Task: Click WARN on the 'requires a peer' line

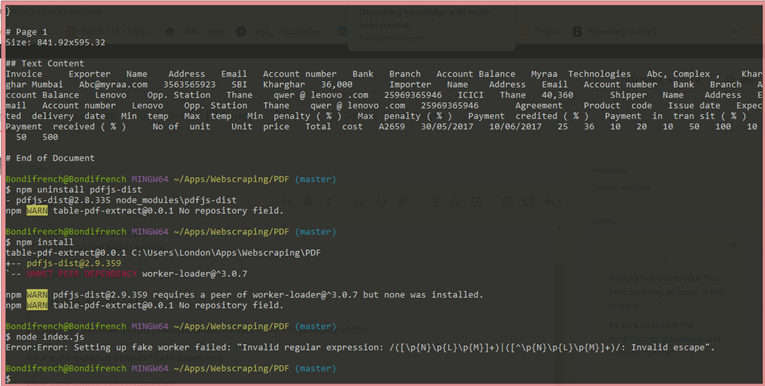Action: click(x=37, y=295)
